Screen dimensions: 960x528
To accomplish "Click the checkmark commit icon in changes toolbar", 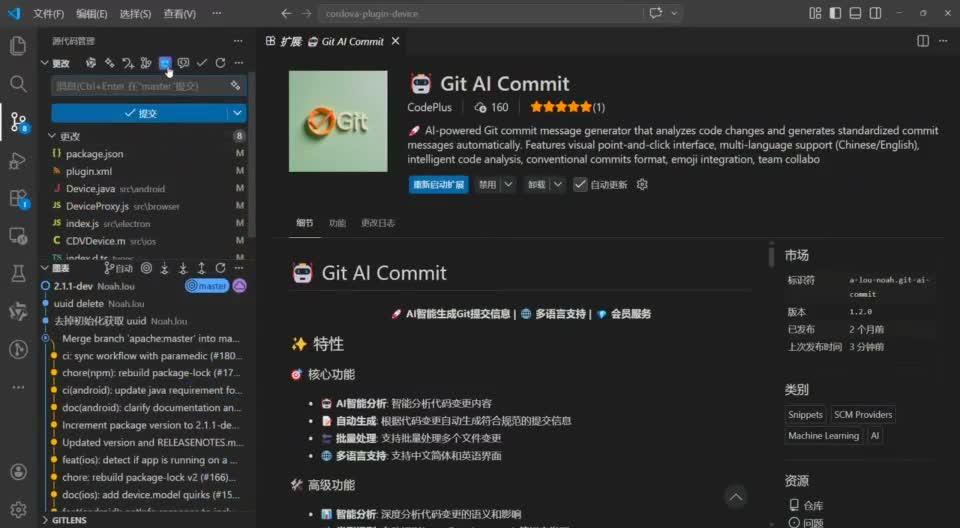I will coord(201,63).
